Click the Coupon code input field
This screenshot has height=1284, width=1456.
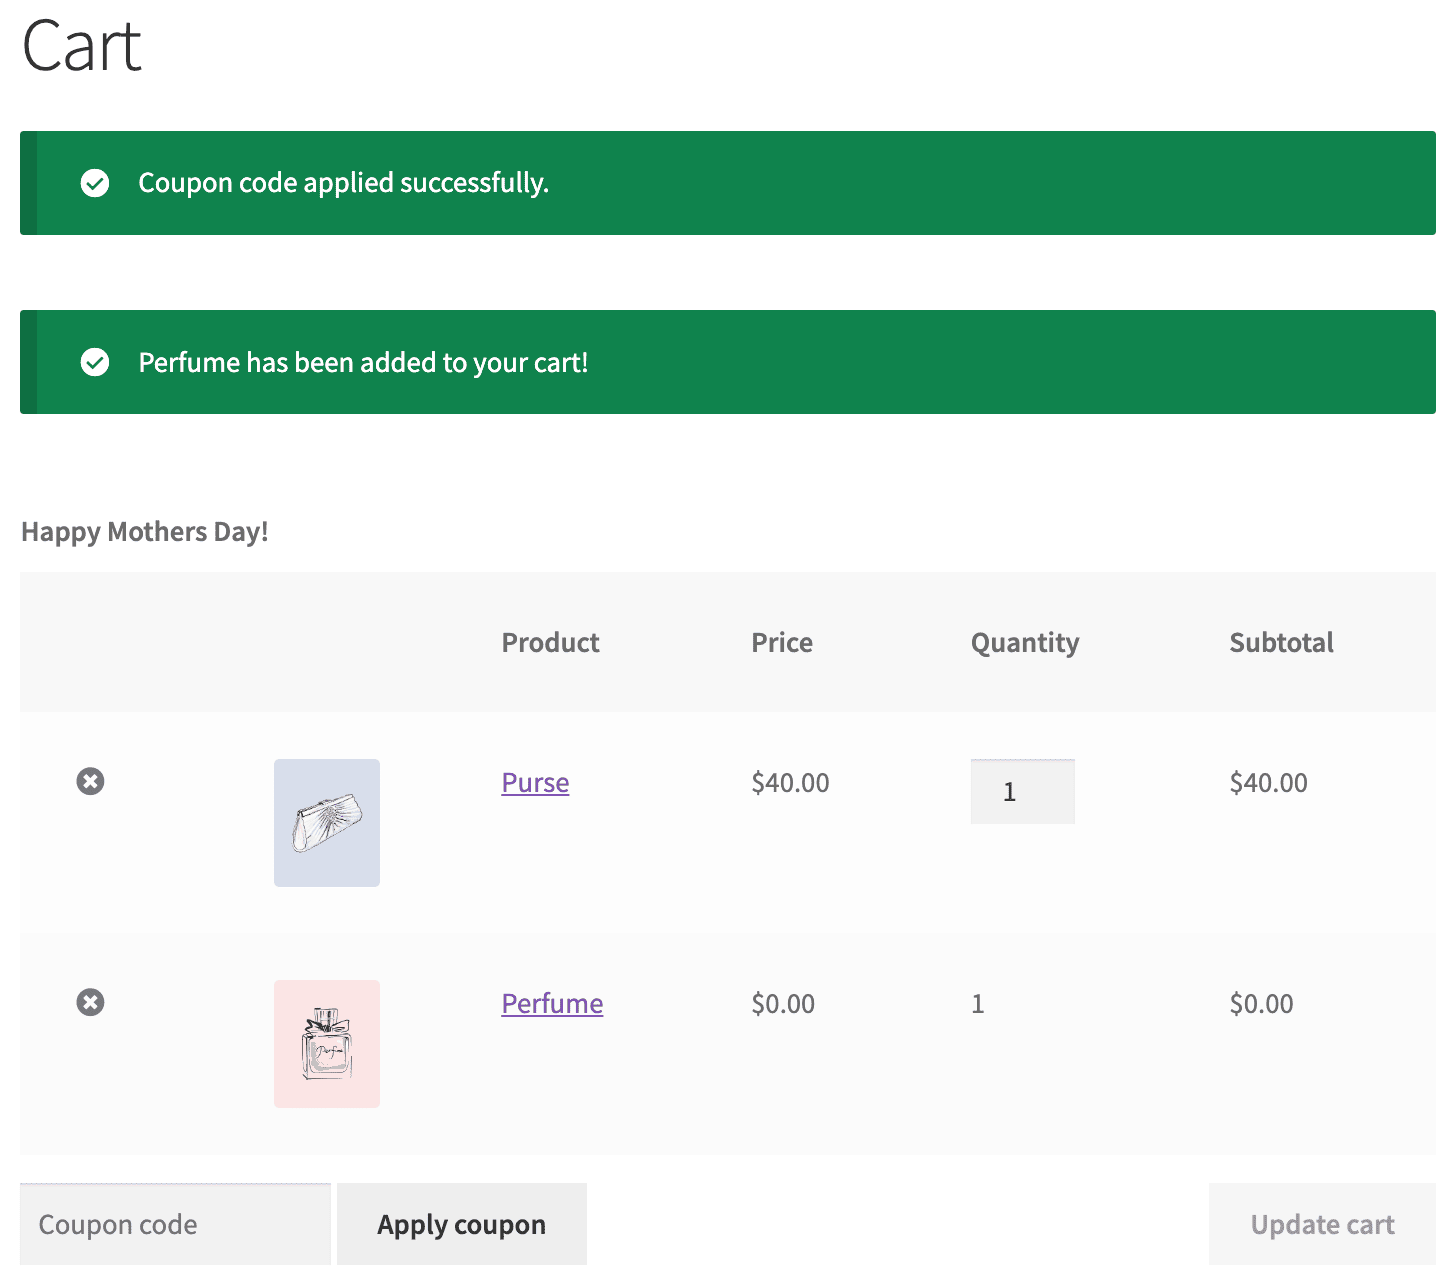pyautogui.click(x=175, y=1223)
